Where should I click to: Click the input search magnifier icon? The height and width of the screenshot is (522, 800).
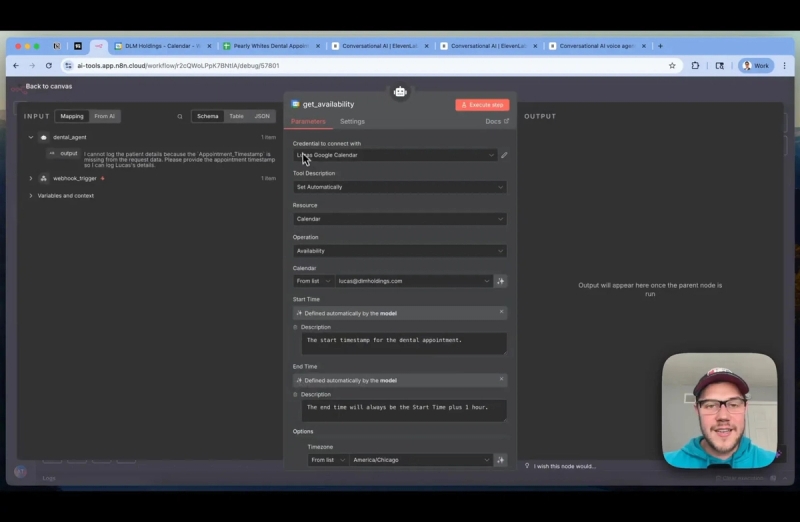pos(180,116)
